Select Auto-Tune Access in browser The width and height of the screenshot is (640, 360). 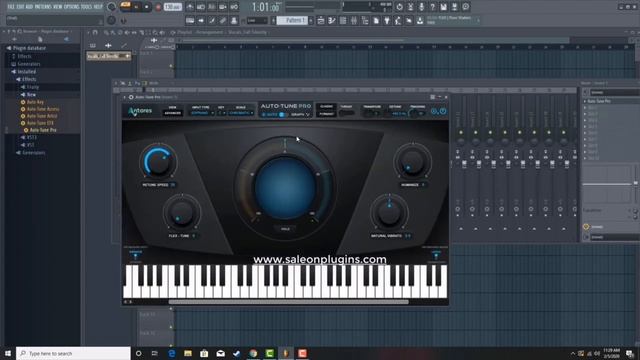click(x=43, y=109)
